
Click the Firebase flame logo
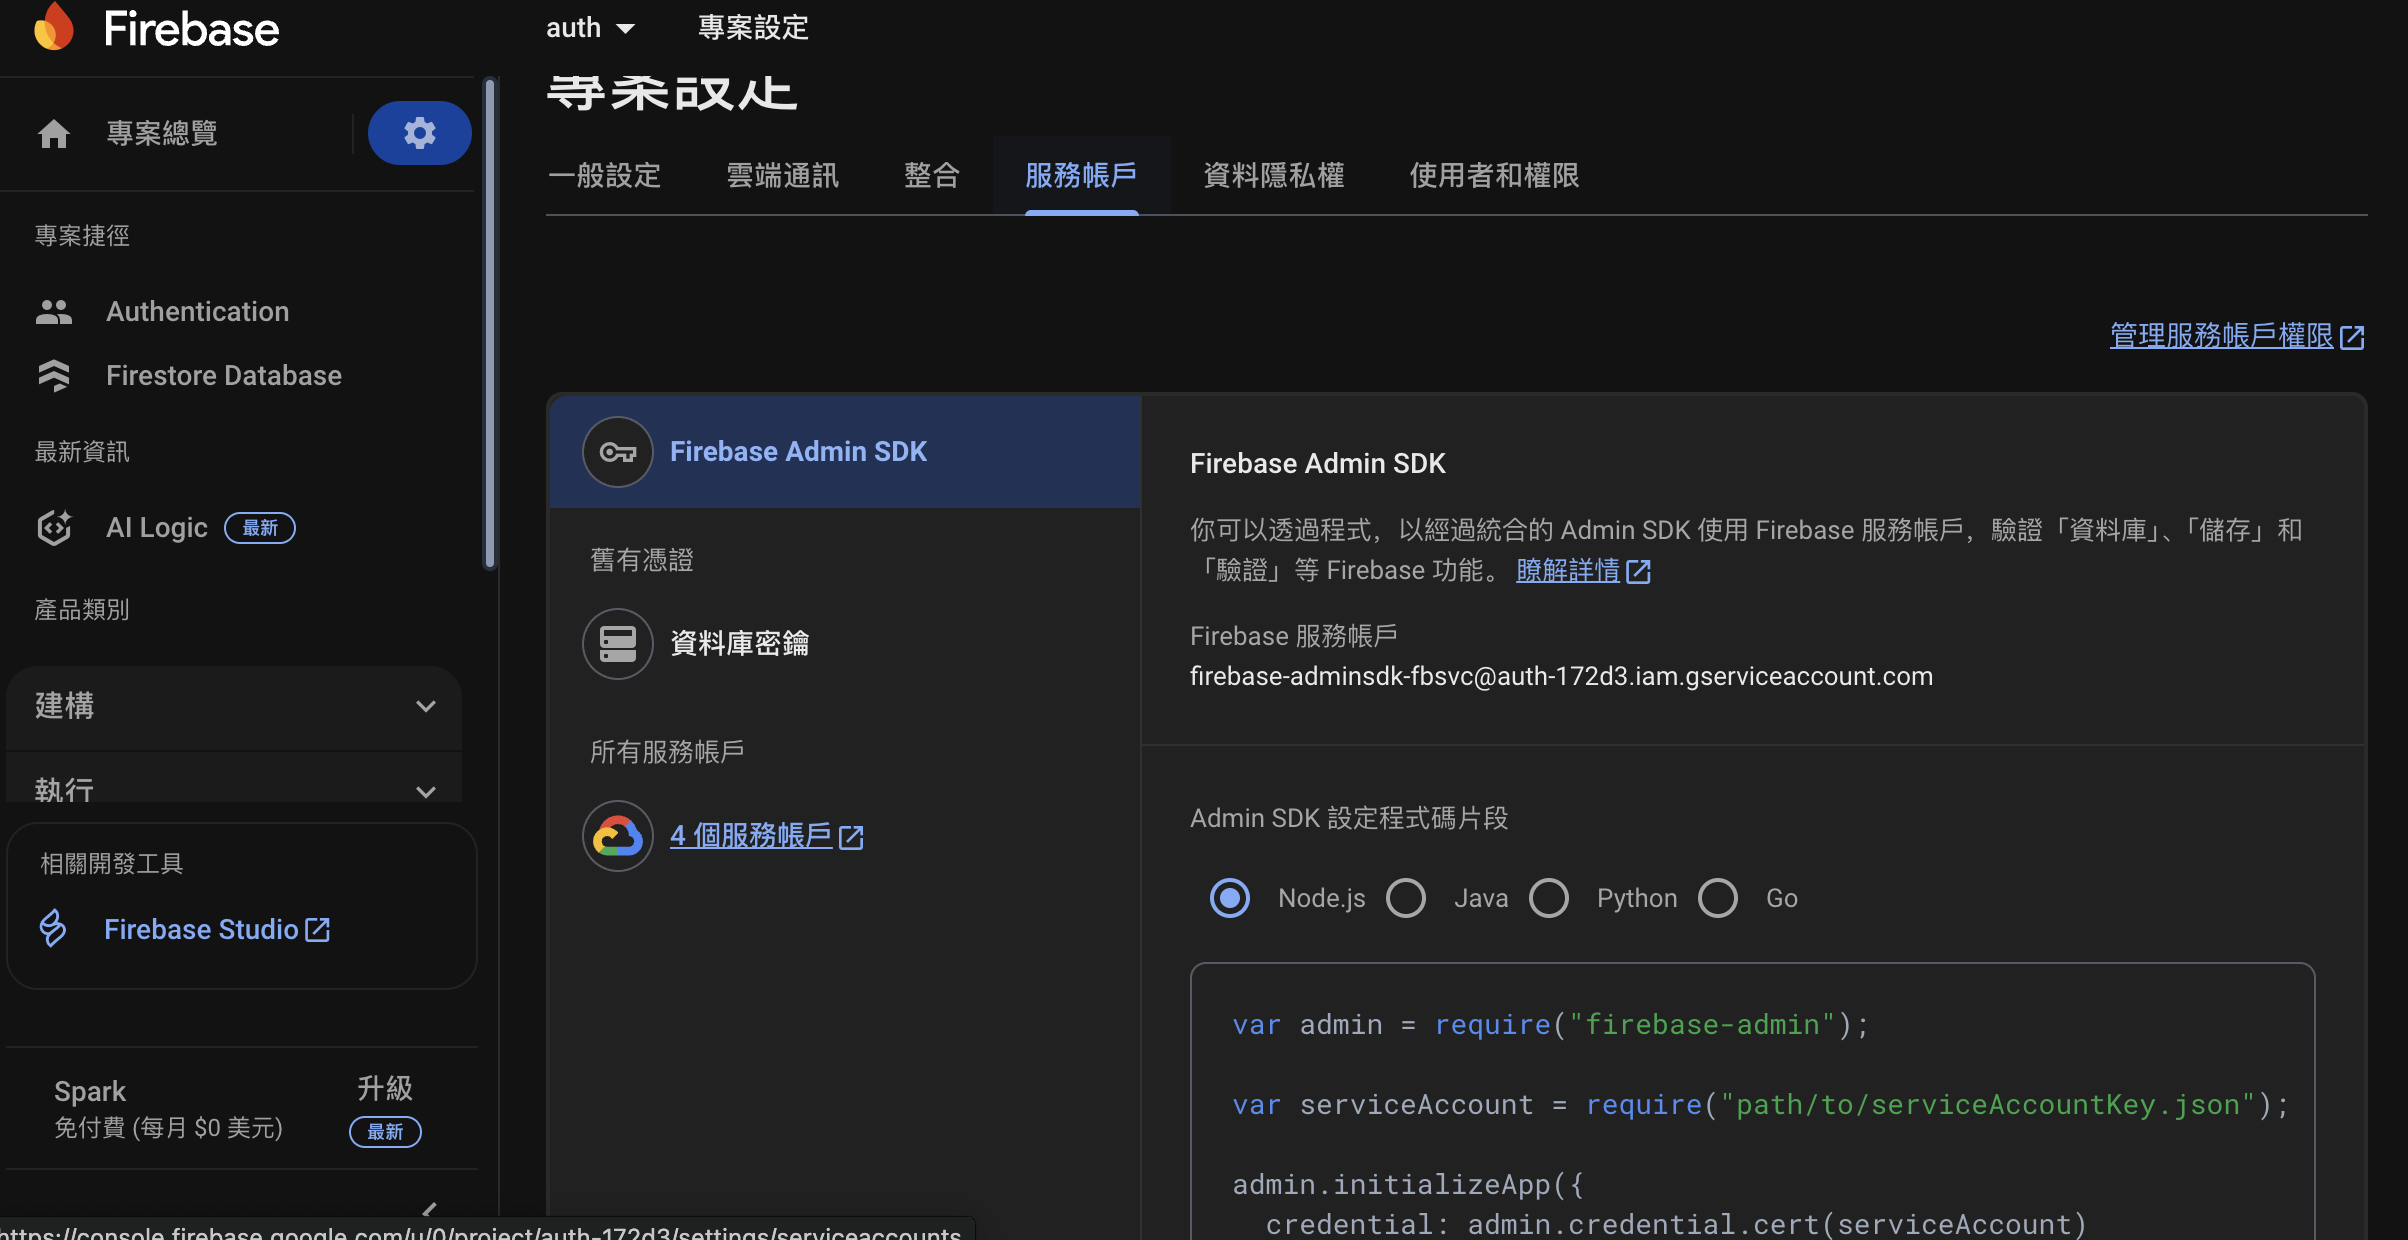pos(54,27)
